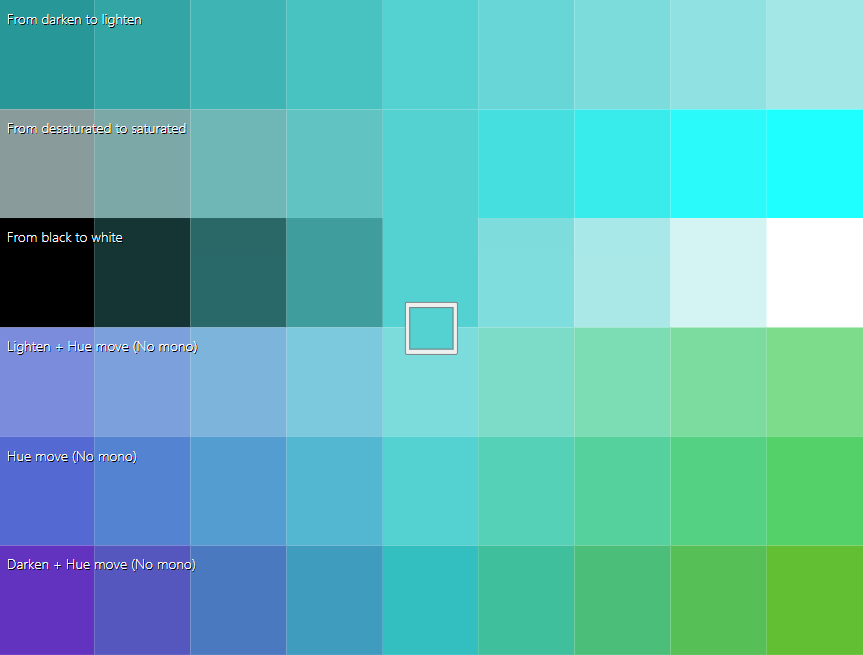Pick the pure white swatch in black-to-white row
Image resolution: width=863 pixels, height=655 pixels.
click(x=815, y=272)
